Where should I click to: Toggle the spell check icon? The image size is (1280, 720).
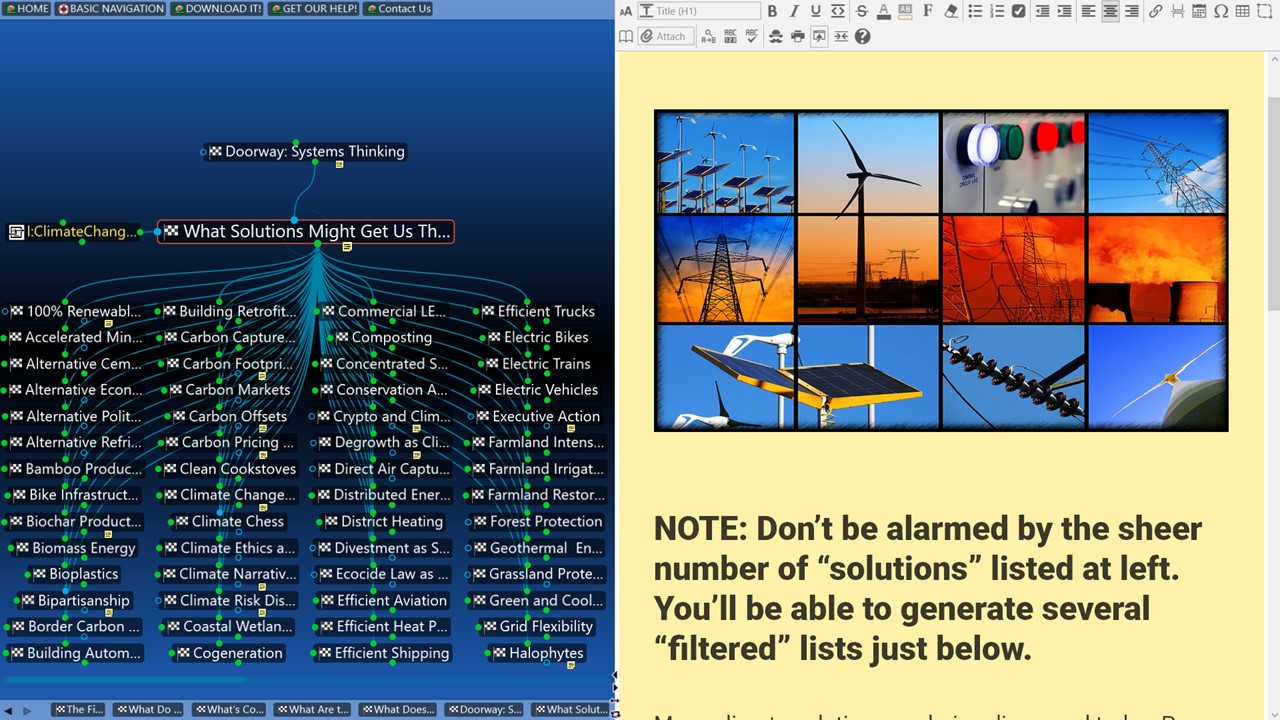pos(752,36)
